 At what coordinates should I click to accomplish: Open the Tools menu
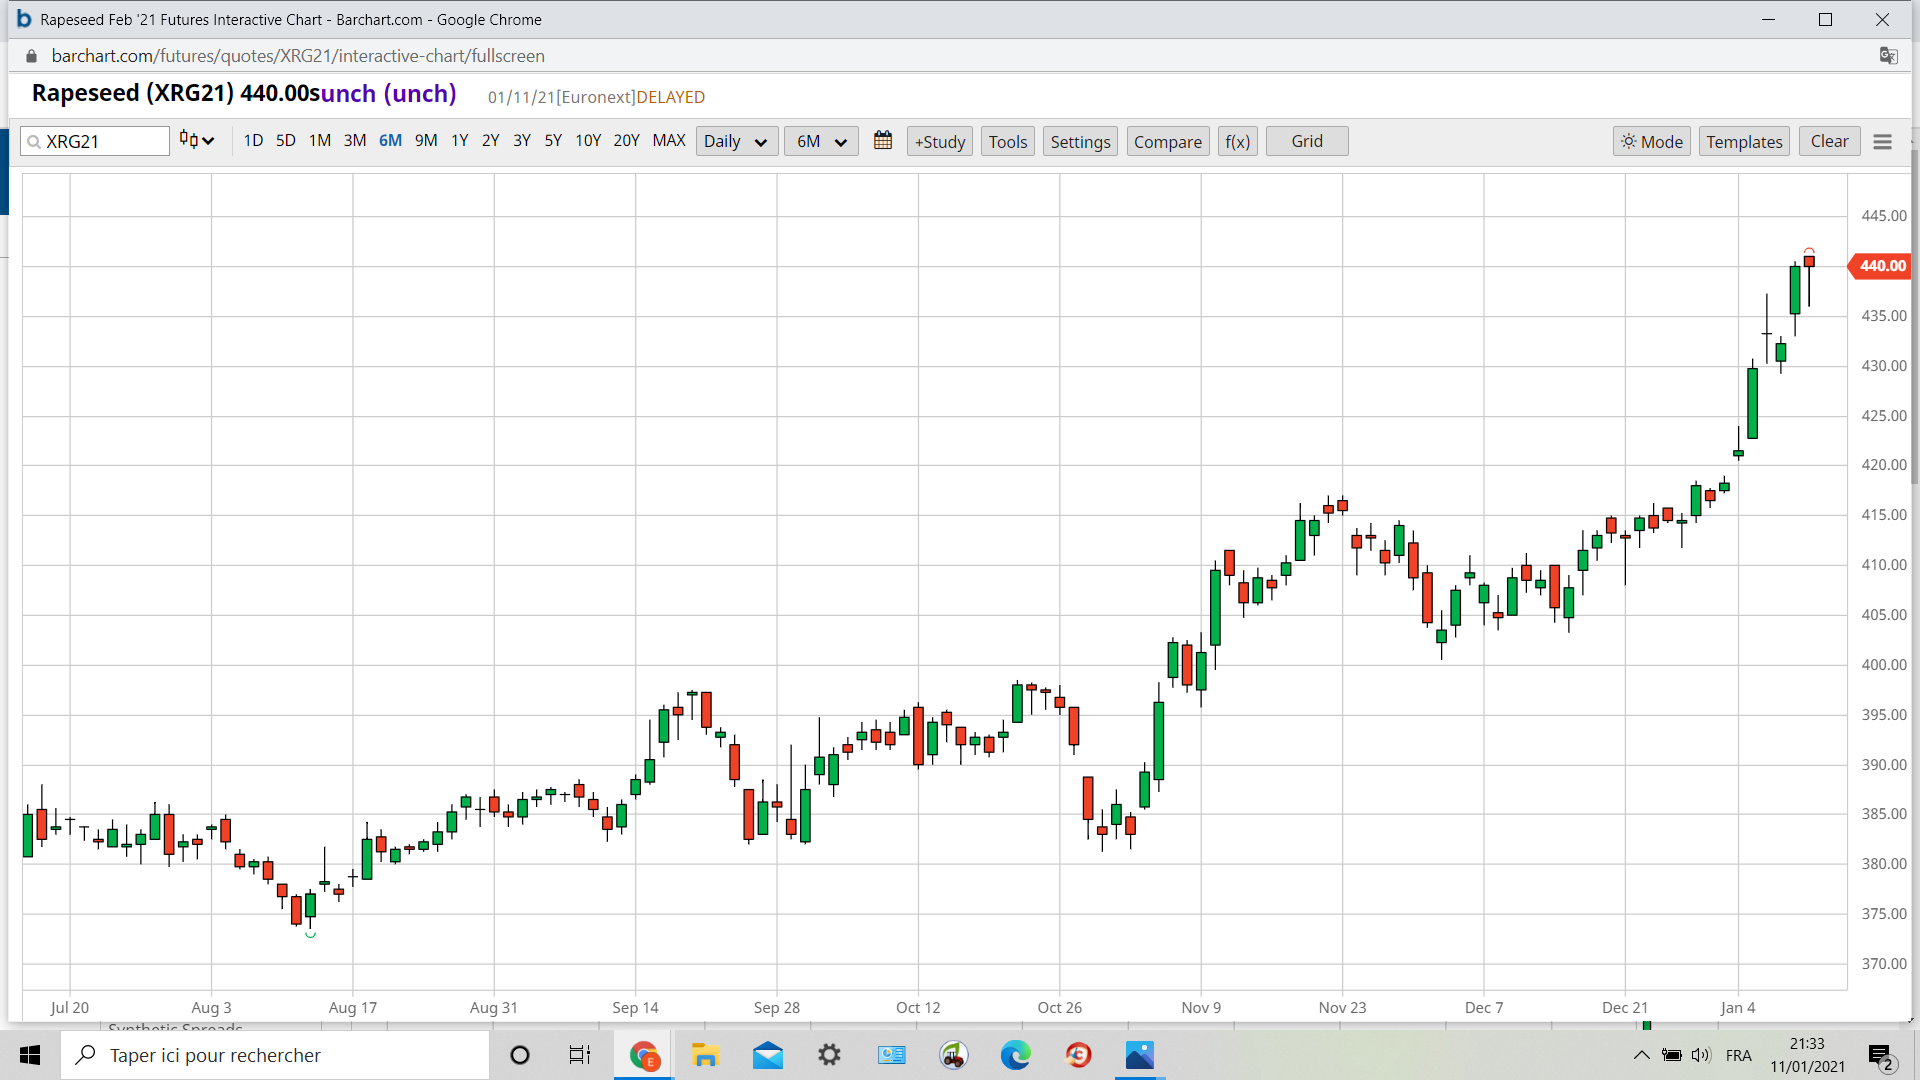1007,142
